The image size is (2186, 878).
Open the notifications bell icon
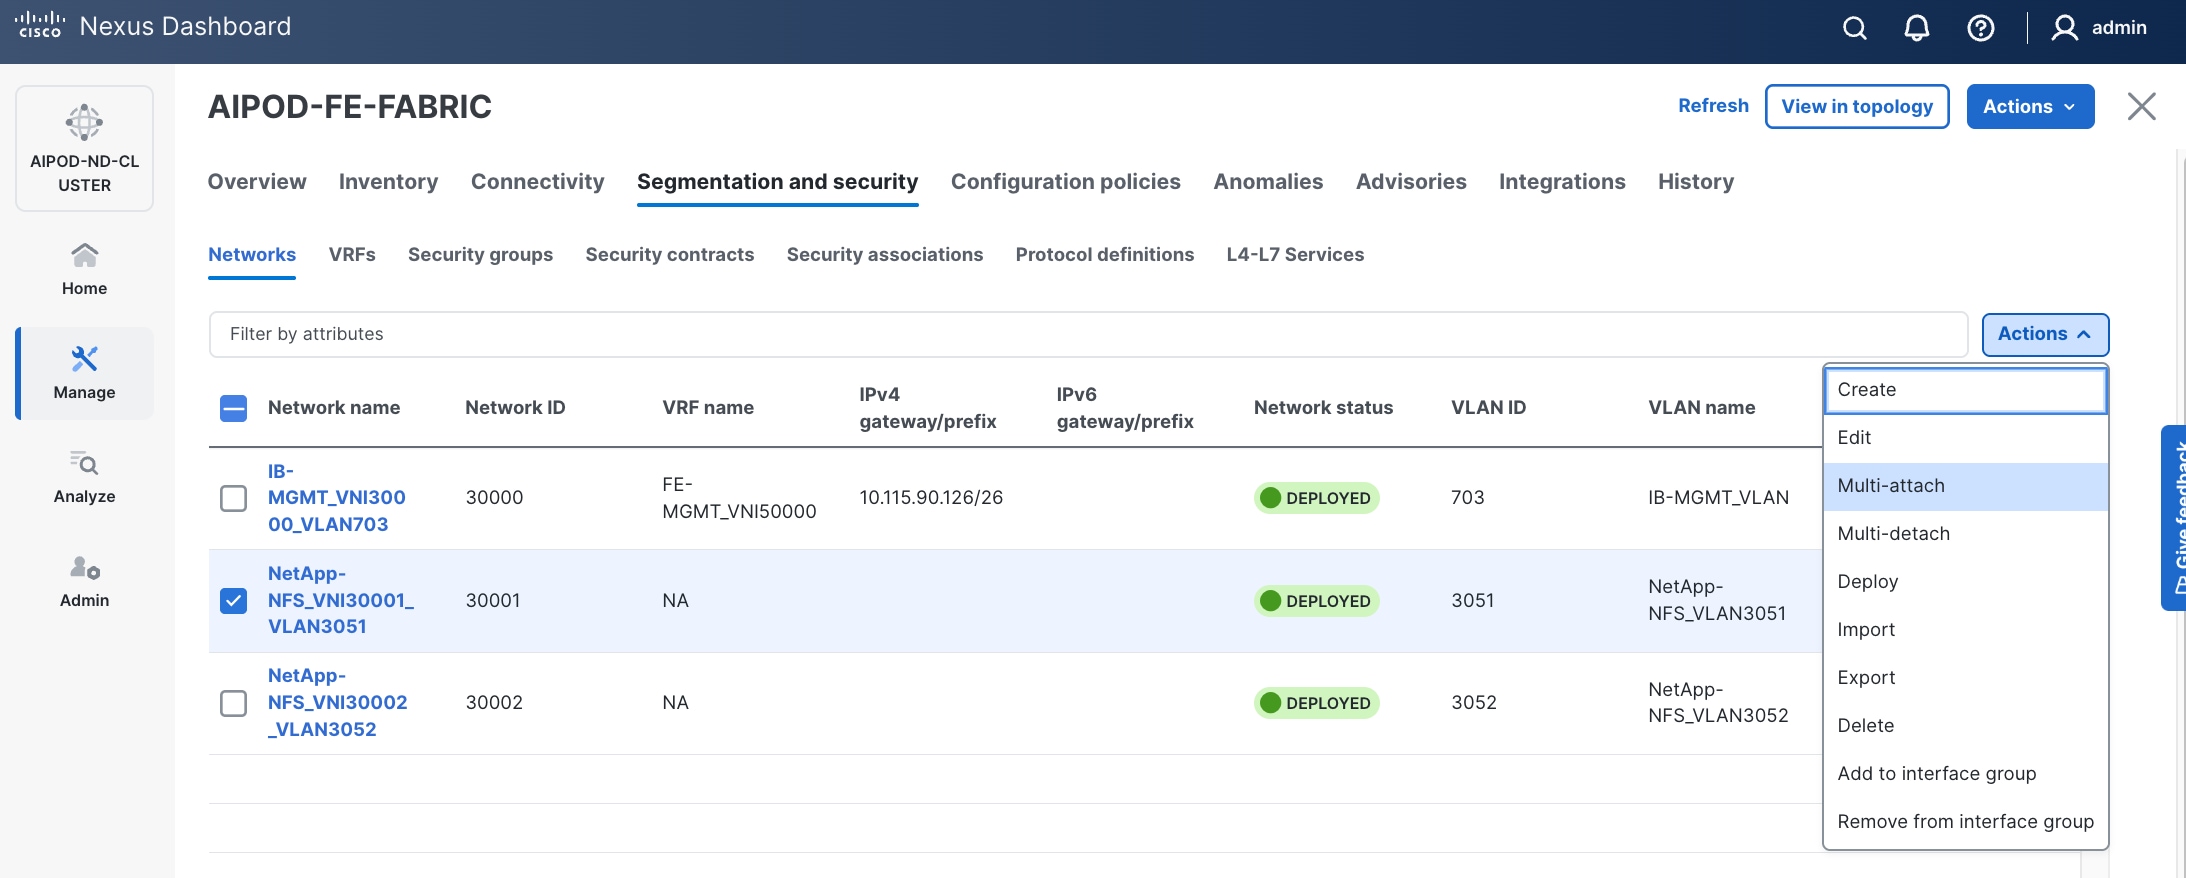[1916, 28]
